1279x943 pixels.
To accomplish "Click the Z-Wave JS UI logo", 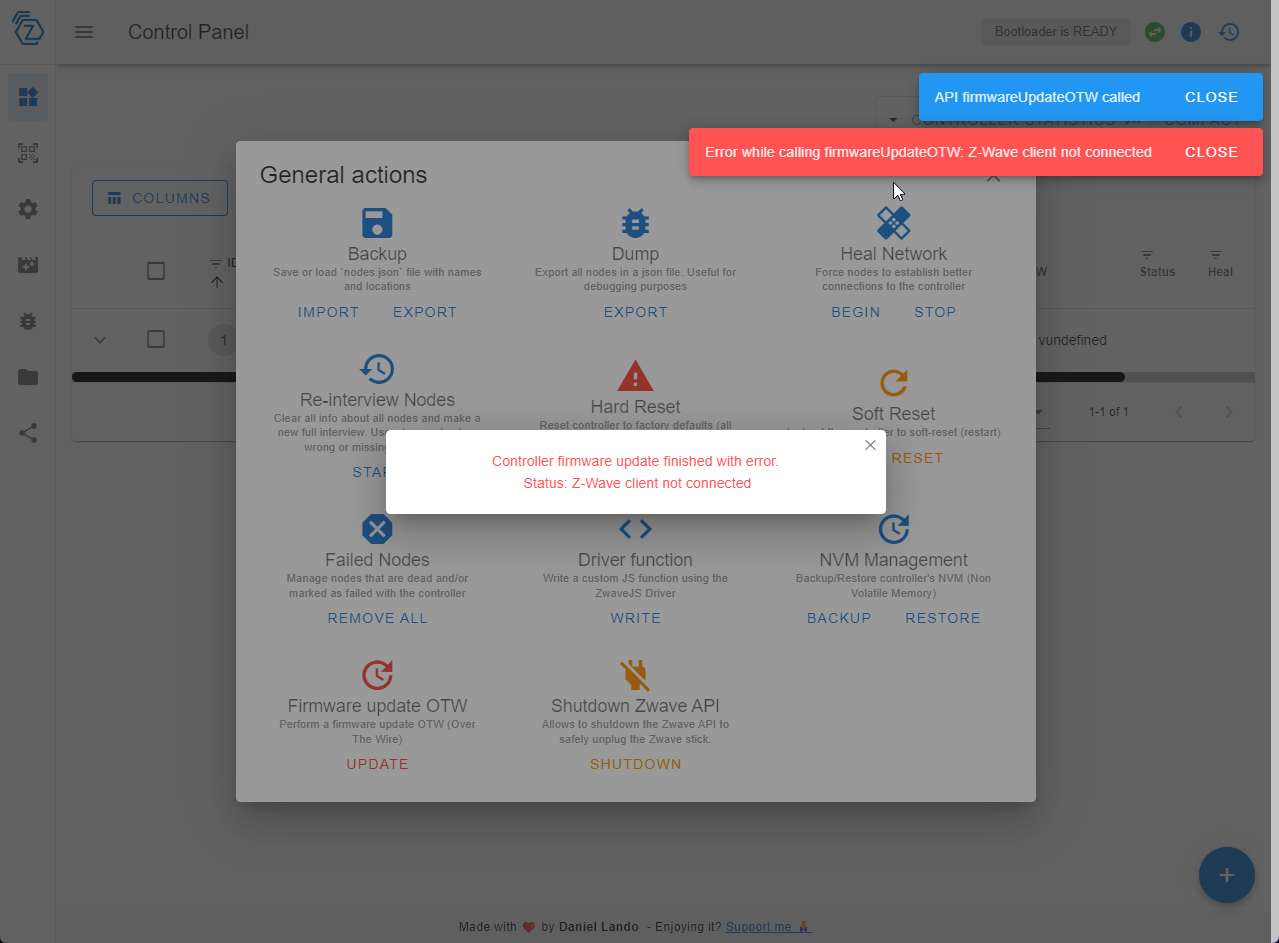I will click(27, 30).
